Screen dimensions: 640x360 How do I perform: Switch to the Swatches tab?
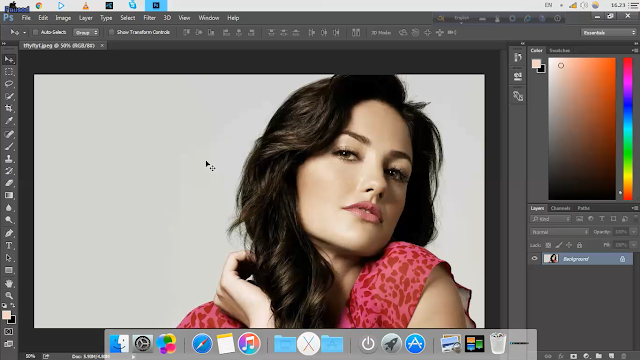coord(559,51)
